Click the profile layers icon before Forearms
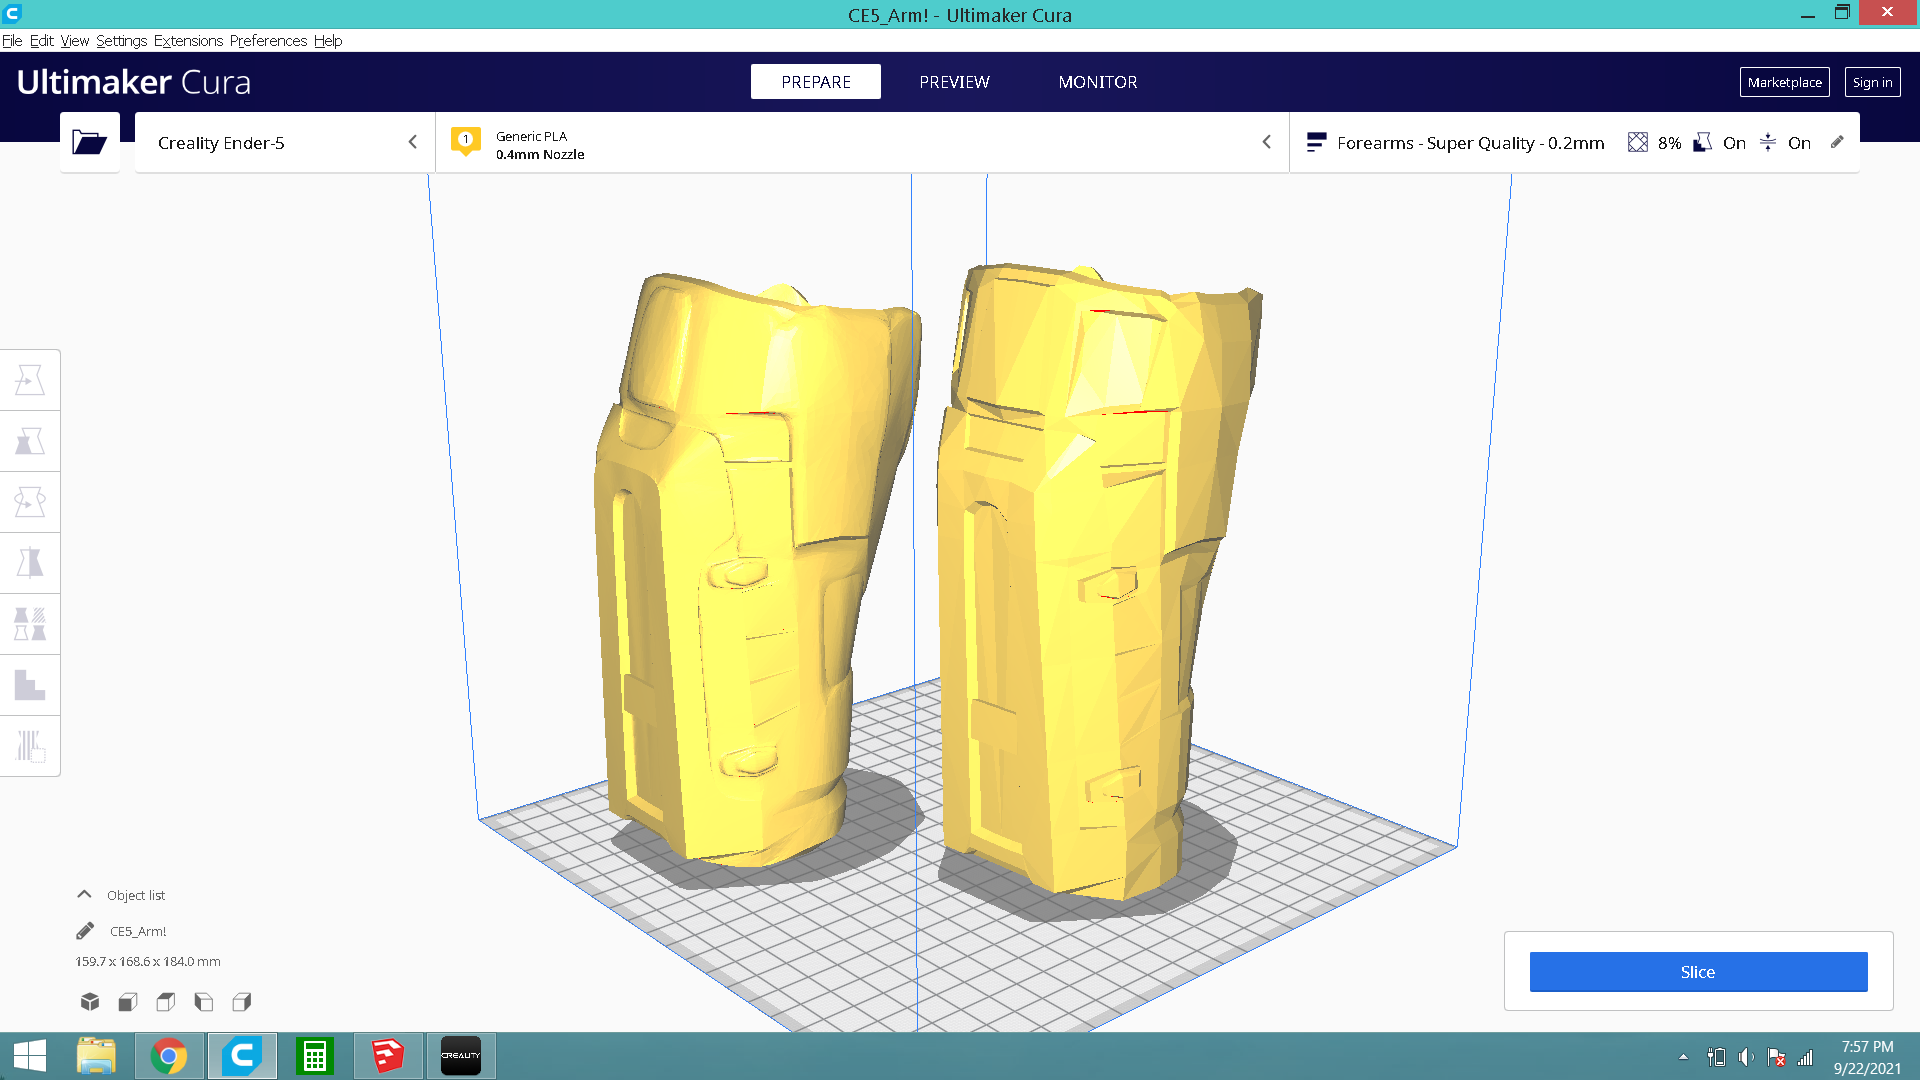This screenshot has height=1080, width=1920. pyautogui.click(x=1316, y=142)
